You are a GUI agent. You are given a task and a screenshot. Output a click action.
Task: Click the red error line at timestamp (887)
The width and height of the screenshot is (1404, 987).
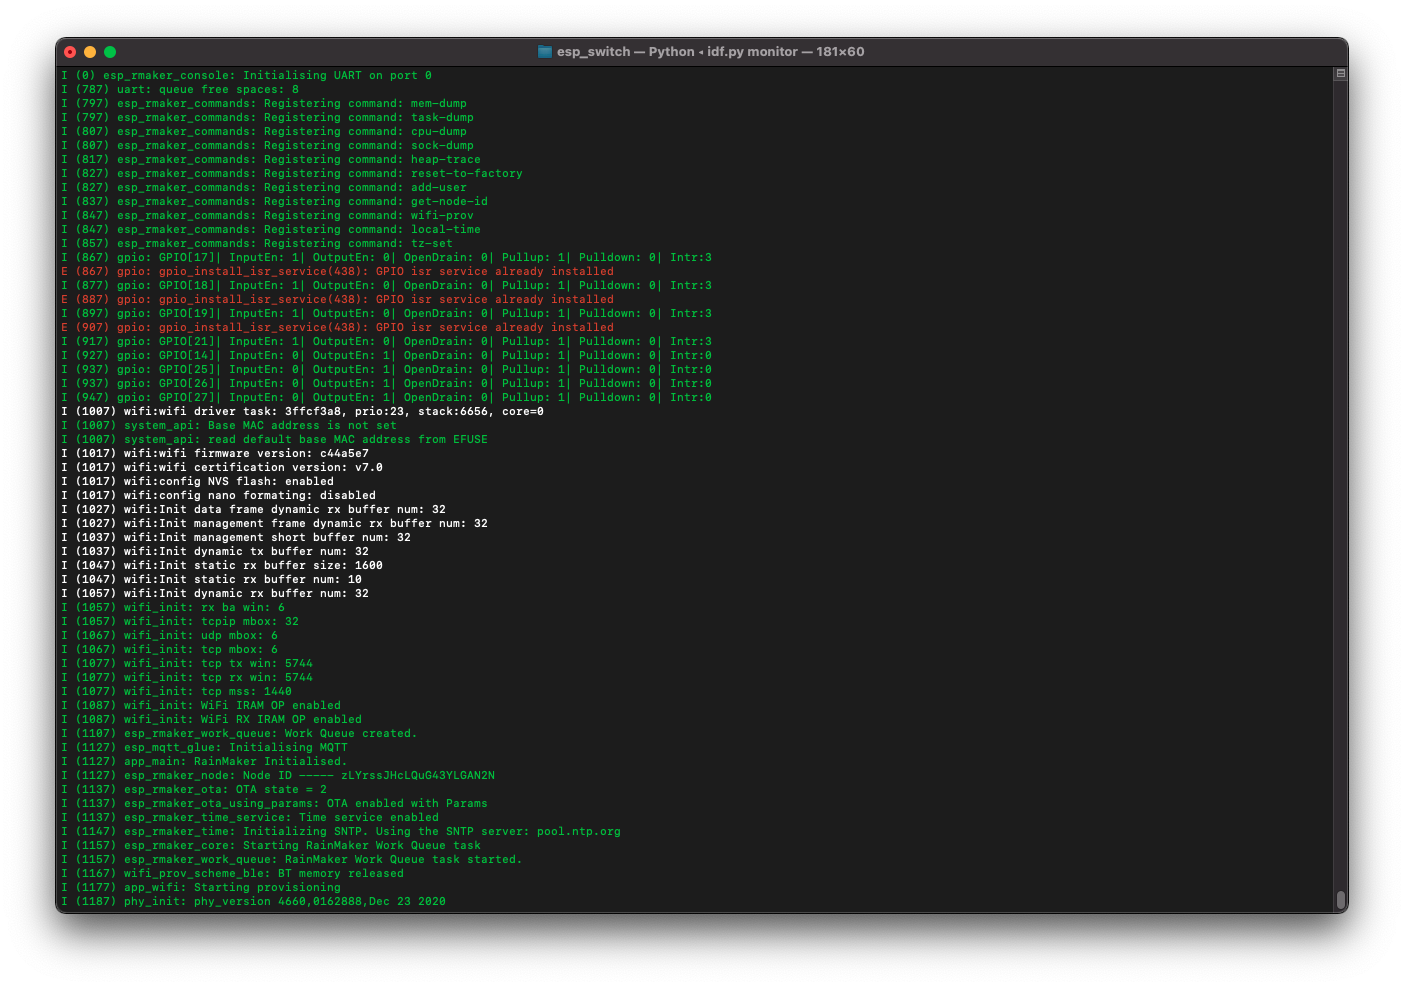tap(338, 299)
